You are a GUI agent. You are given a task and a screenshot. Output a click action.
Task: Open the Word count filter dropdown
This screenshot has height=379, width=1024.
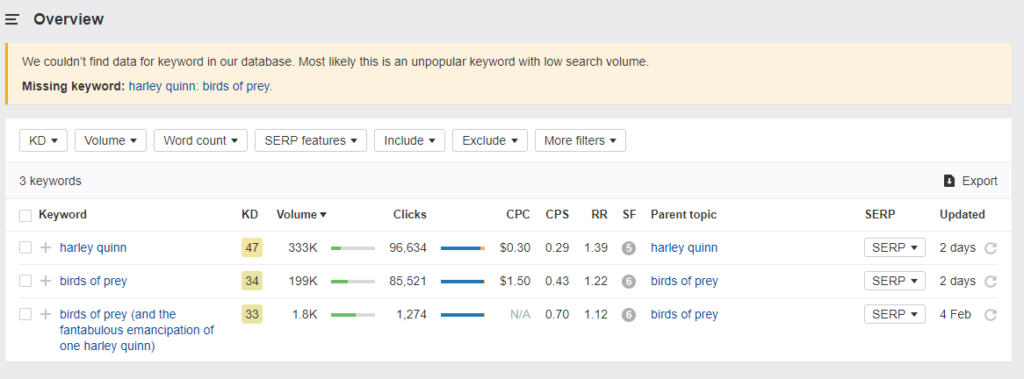point(200,140)
